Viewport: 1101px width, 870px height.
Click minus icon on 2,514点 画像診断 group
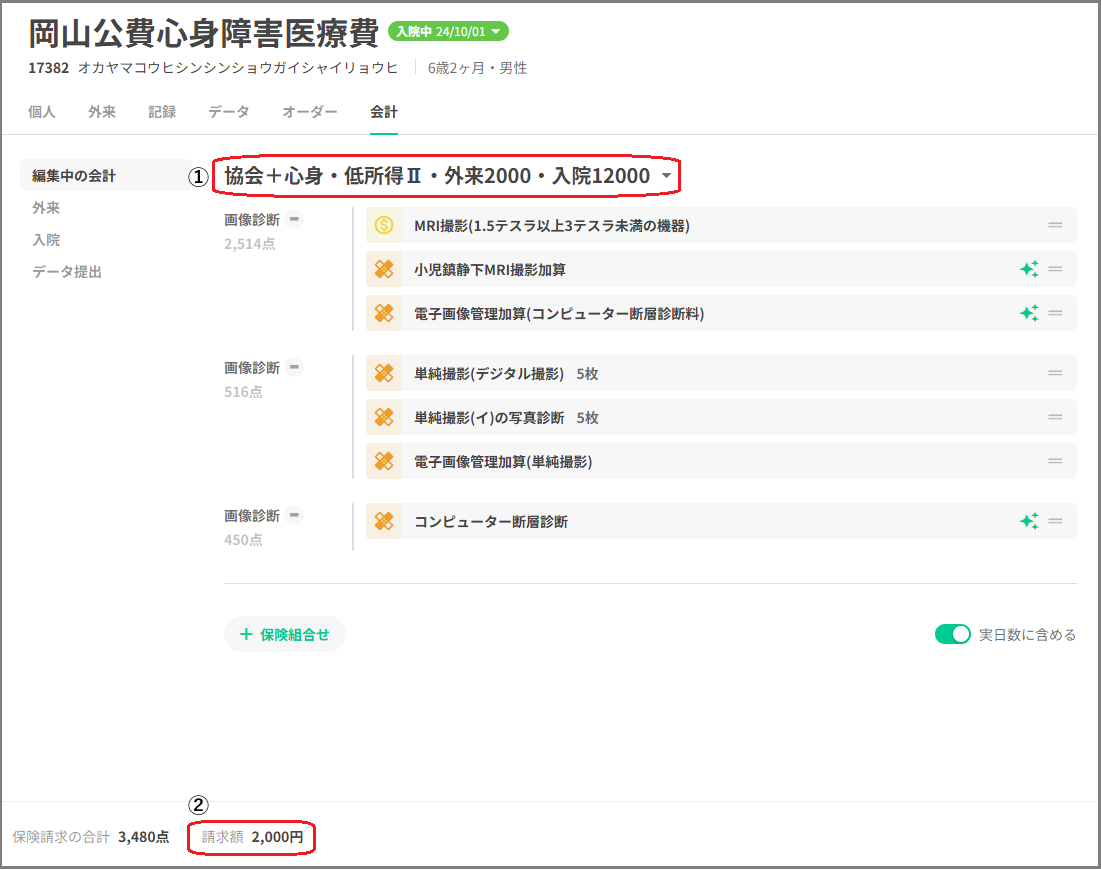[x=295, y=219]
